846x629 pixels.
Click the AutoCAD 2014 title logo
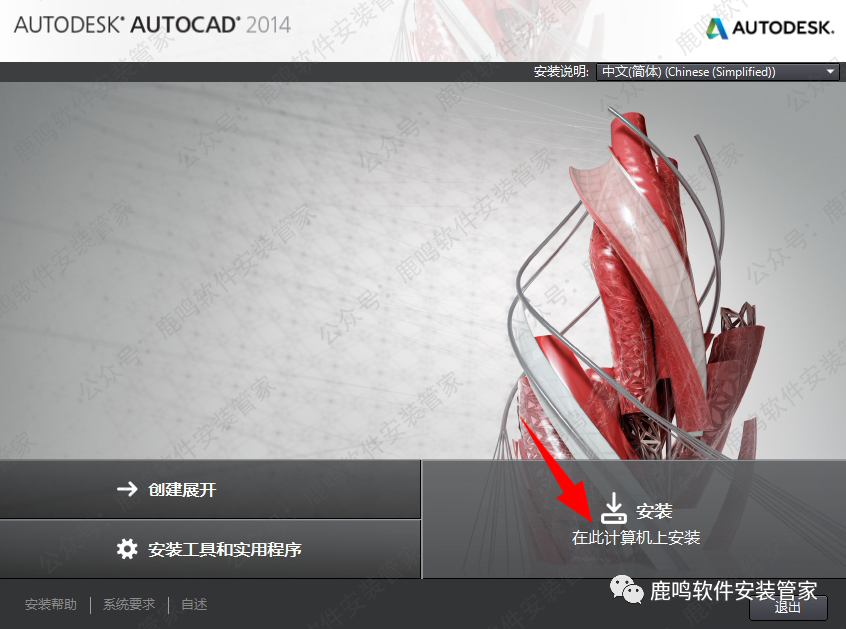coord(152,25)
